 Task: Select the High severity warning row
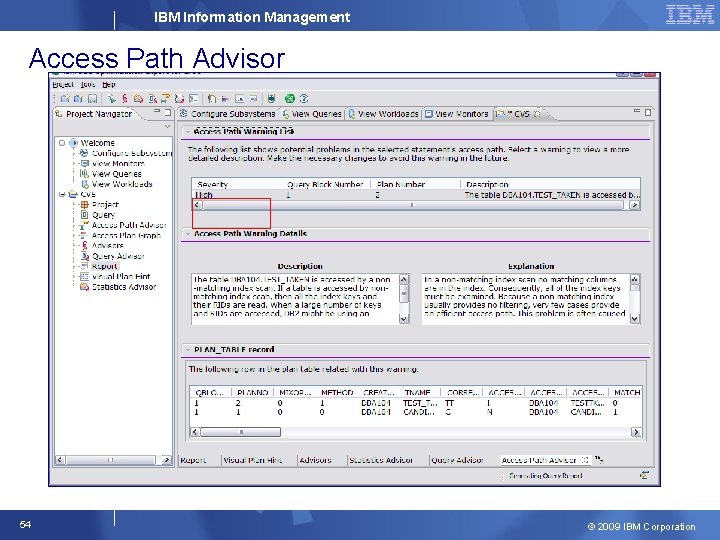[416, 195]
